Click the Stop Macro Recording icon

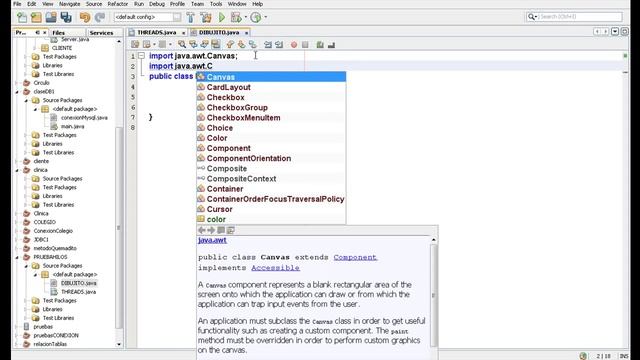(x=305, y=44)
